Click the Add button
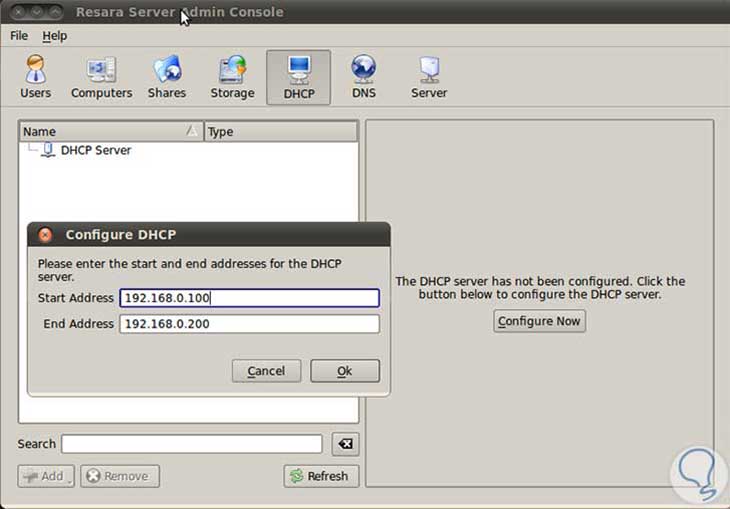 46,476
